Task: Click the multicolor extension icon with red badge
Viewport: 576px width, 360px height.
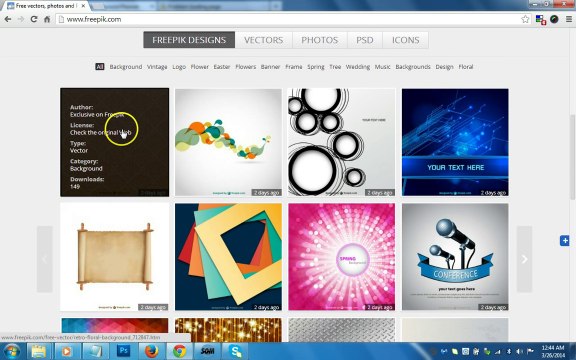Action: coord(540,19)
